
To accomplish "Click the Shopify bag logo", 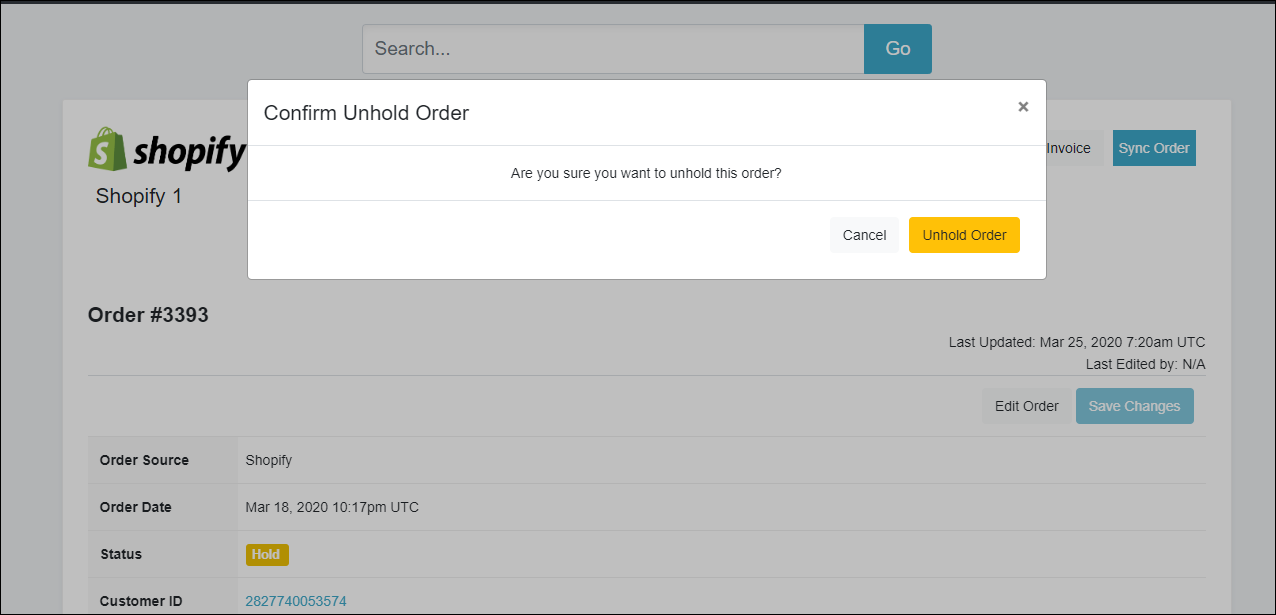I will pyautogui.click(x=108, y=150).
